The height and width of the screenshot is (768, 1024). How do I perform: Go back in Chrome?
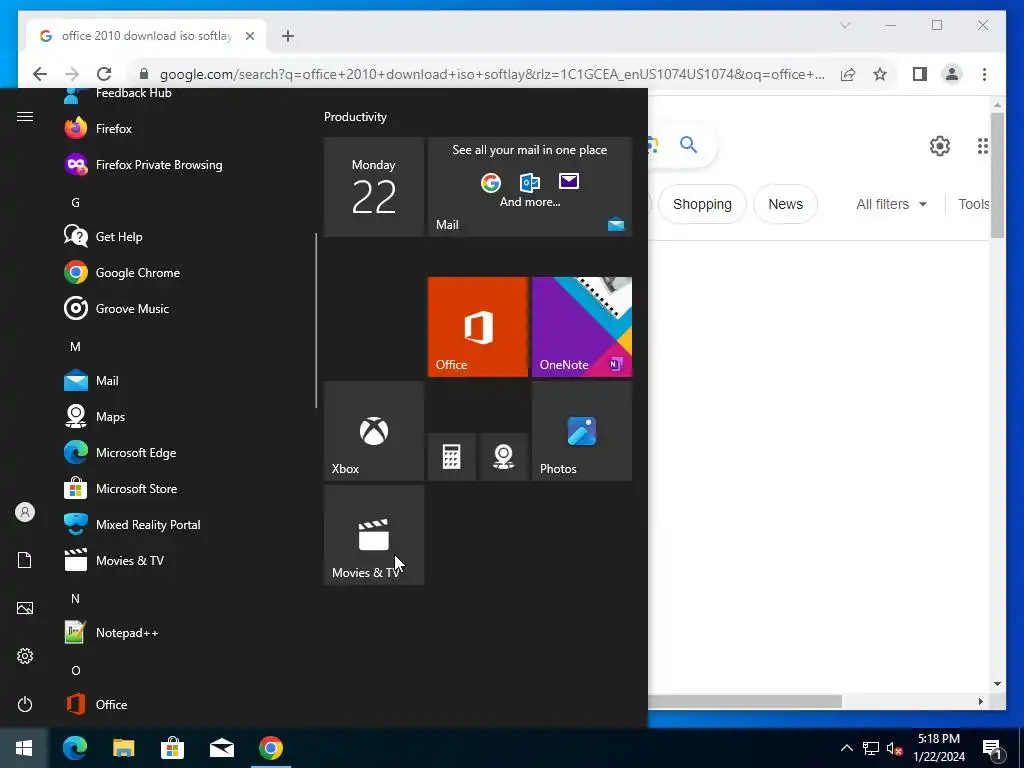(40, 74)
